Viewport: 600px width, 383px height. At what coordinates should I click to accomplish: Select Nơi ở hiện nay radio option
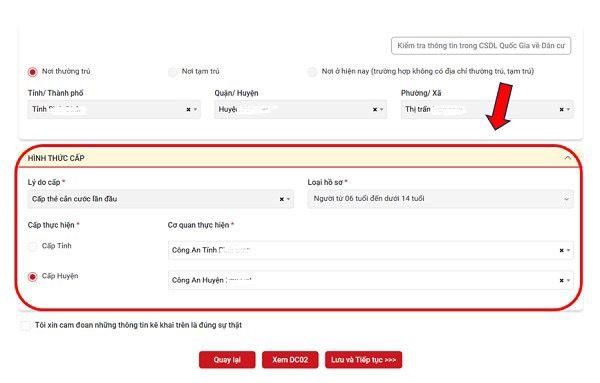[312, 72]
